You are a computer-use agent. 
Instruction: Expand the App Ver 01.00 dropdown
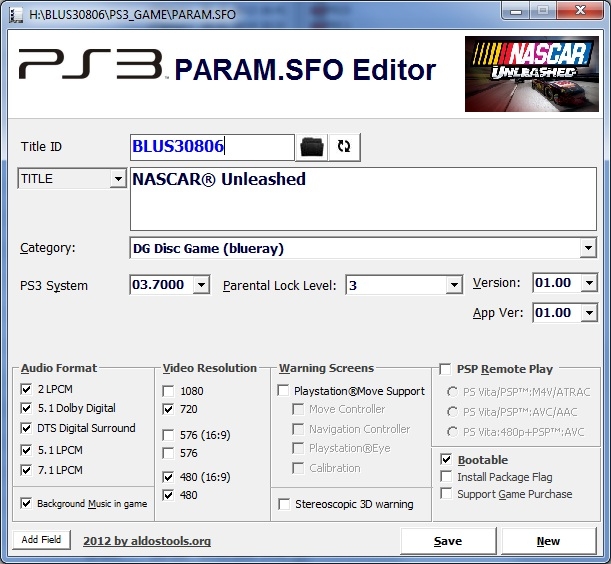pyautogui.click(x=589, y=313)
